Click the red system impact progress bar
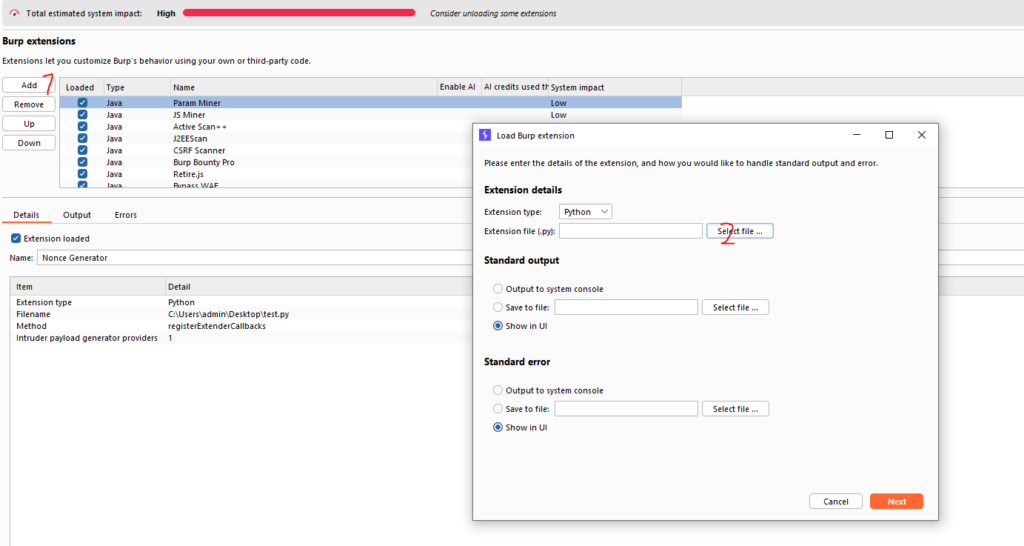Viewport: 1024px width, 546px height. pos(299,12)
